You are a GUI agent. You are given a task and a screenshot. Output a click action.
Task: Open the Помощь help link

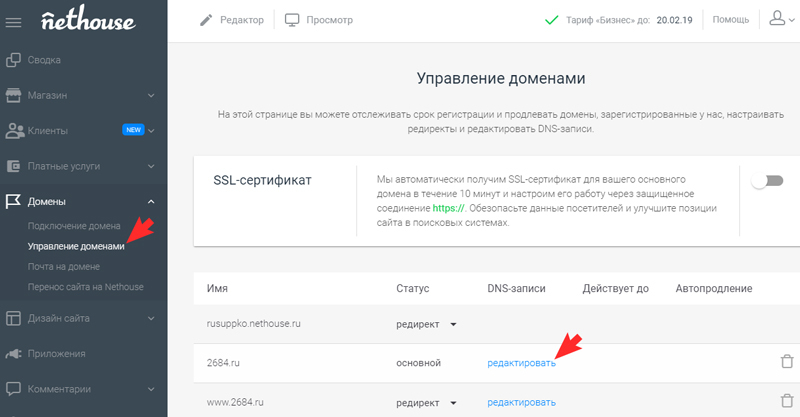[x=731, y=20]
